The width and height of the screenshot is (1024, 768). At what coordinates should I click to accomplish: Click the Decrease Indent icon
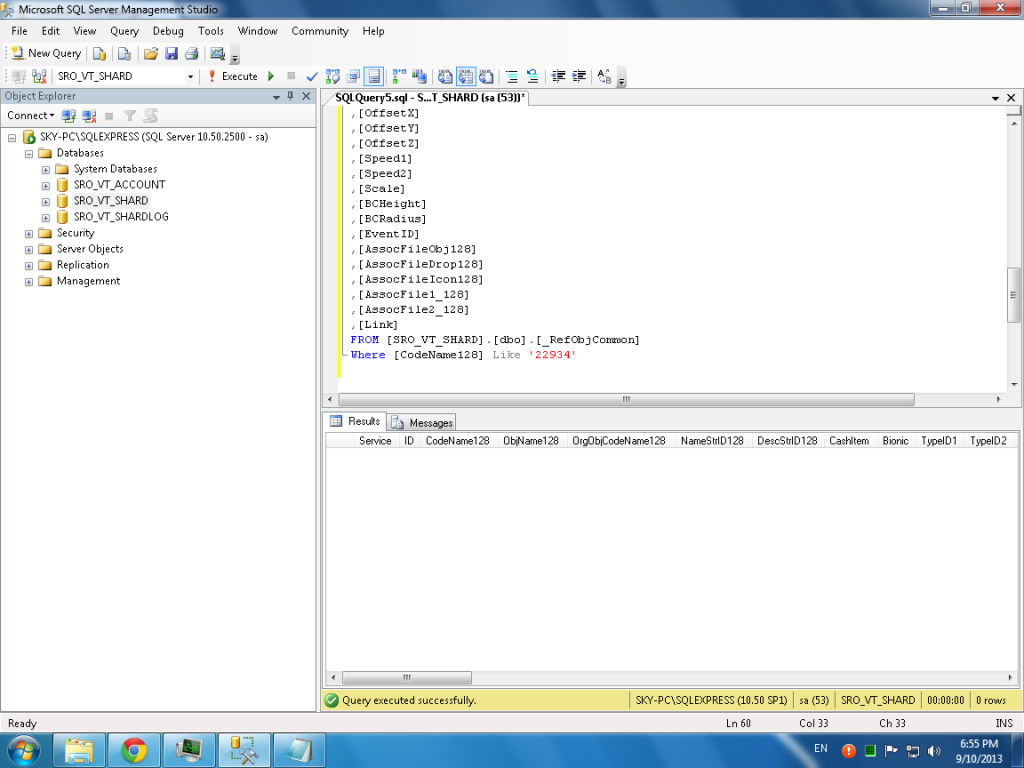[x=558, y=76]
